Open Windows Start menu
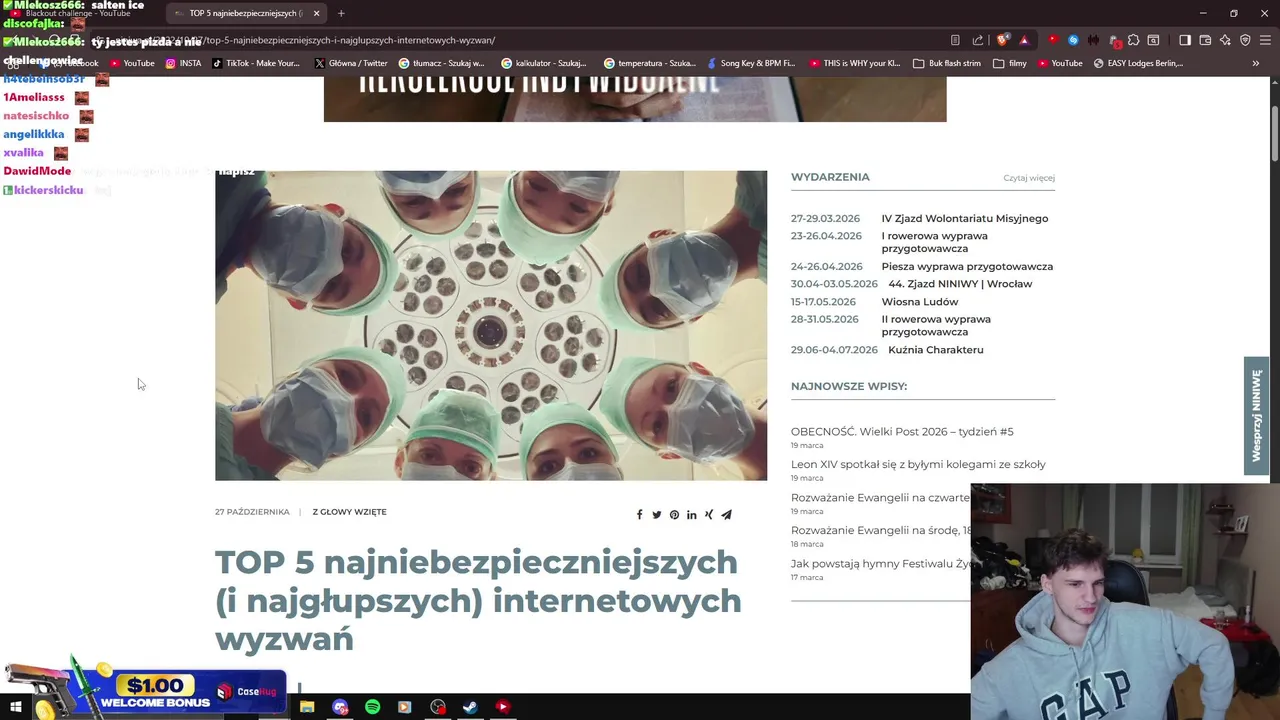This screenshot has width=1280, height=720. [15, 707]
